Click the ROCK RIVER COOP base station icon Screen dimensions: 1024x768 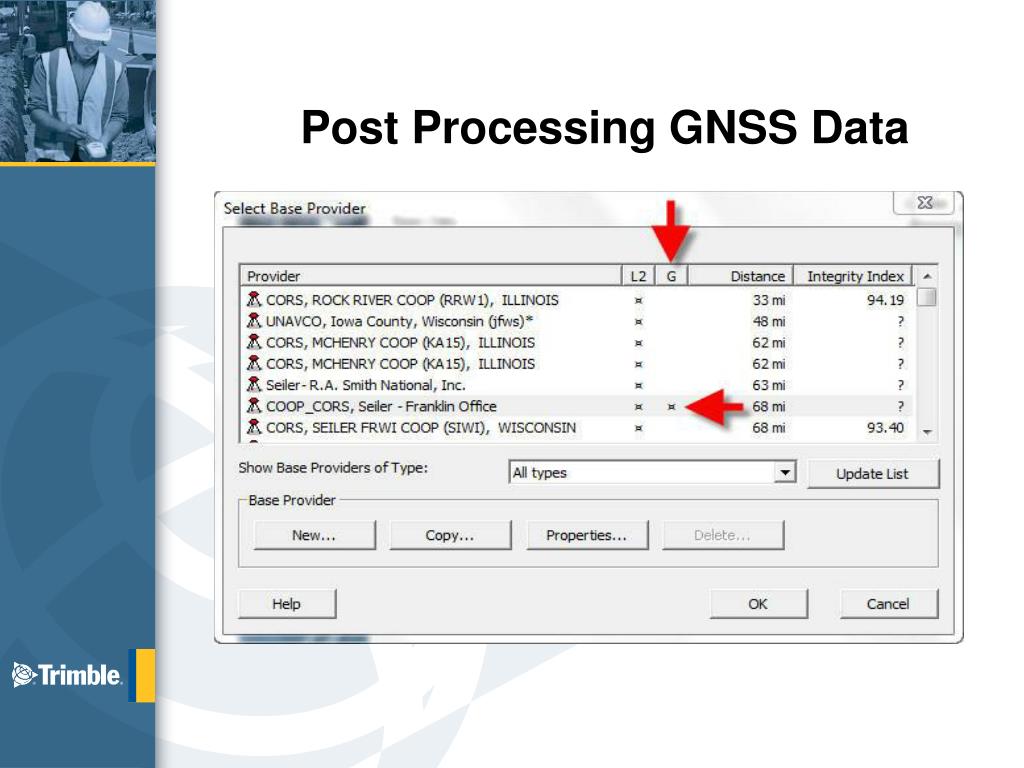(254, 299)
